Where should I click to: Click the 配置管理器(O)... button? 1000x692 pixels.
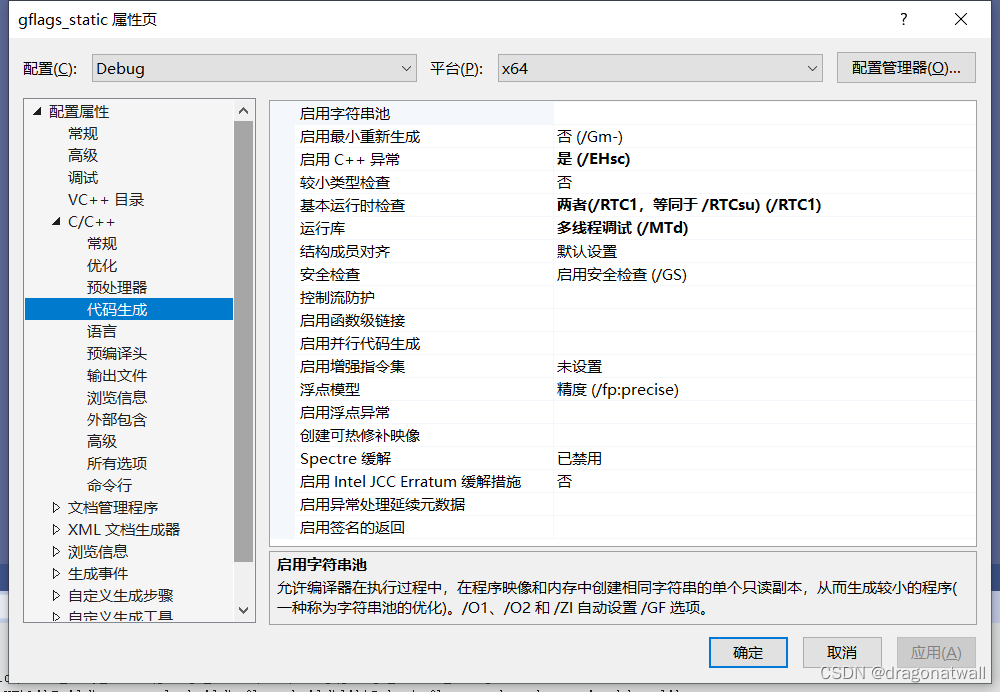(905, 68)
